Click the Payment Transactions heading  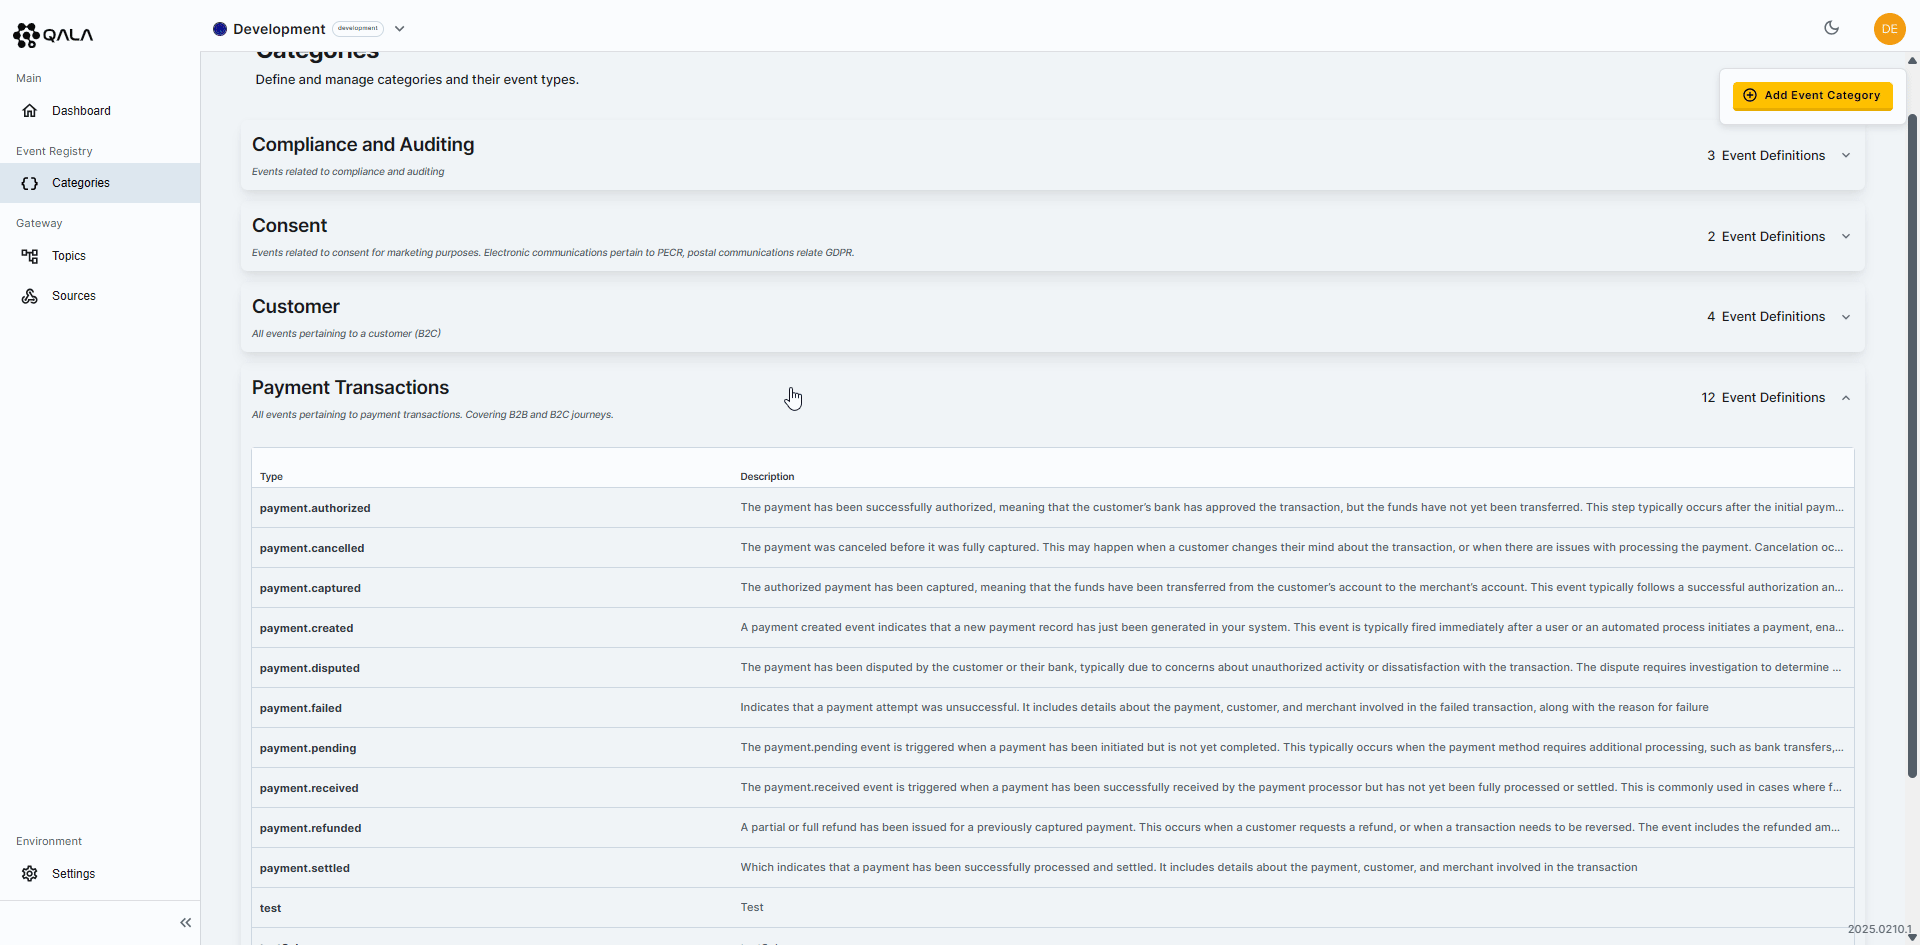[350, 388]
